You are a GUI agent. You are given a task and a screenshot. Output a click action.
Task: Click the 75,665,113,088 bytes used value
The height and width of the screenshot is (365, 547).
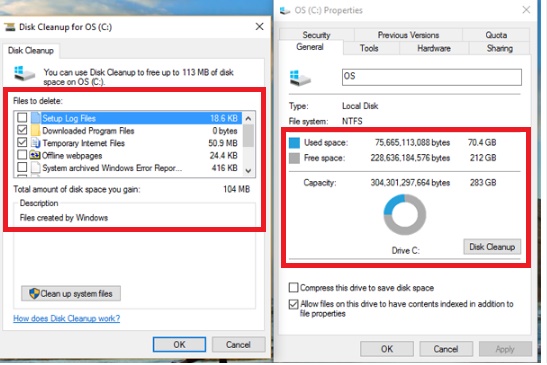click(412, 143)
